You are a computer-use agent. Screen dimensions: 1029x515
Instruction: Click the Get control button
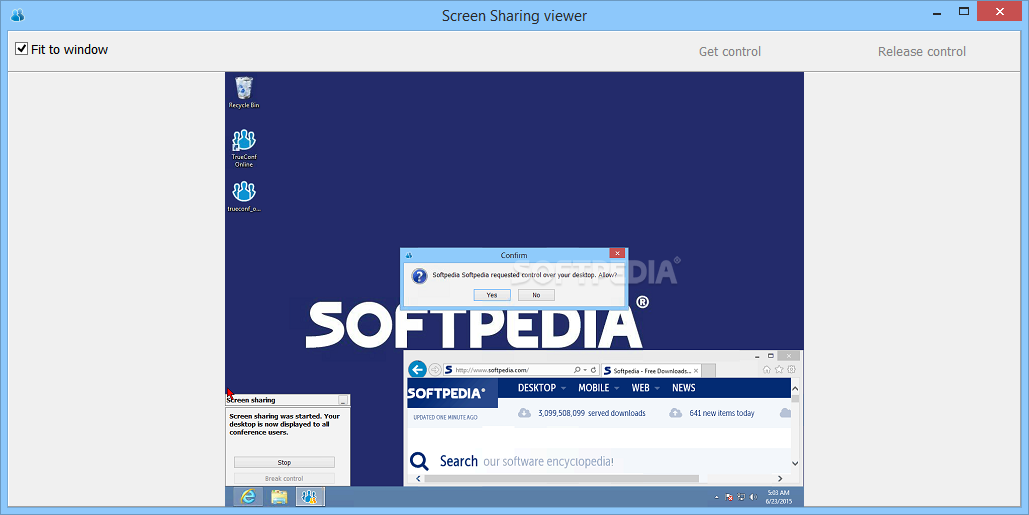pyautogui.click(x=730, y=51)
